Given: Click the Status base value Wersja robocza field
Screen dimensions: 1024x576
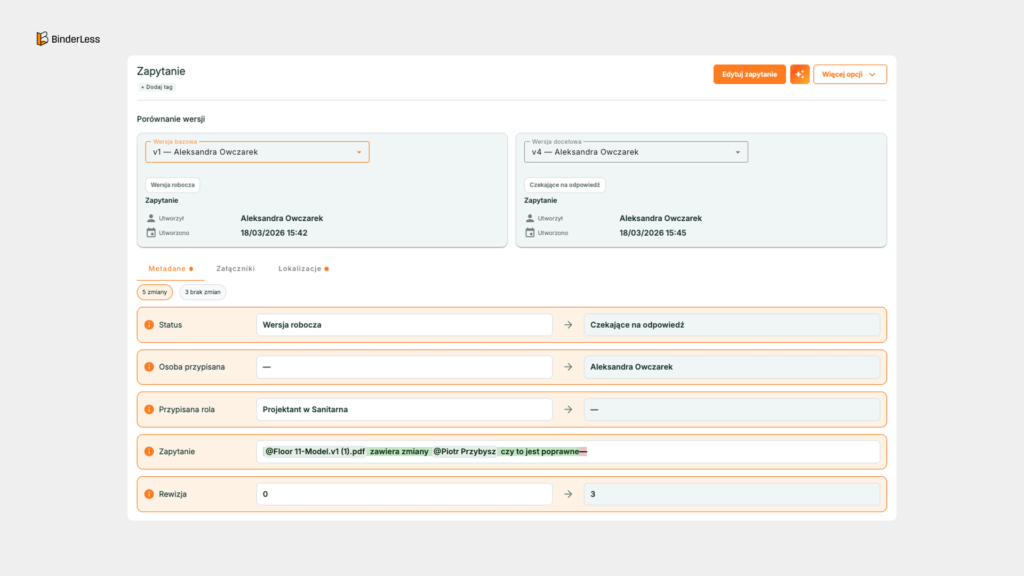Looking at the screenshot, I should coord(404,325).
